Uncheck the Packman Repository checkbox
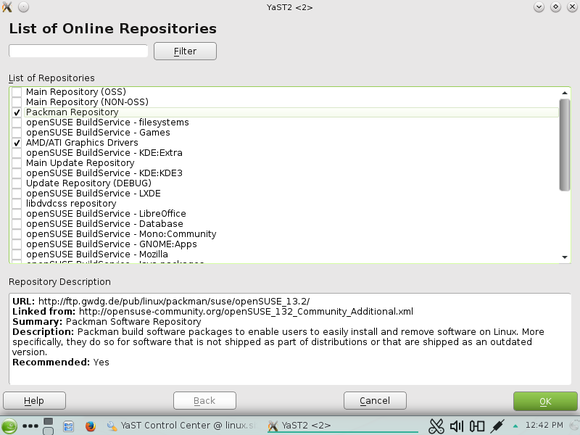This screenshot has width=580, height=435. 17,112
